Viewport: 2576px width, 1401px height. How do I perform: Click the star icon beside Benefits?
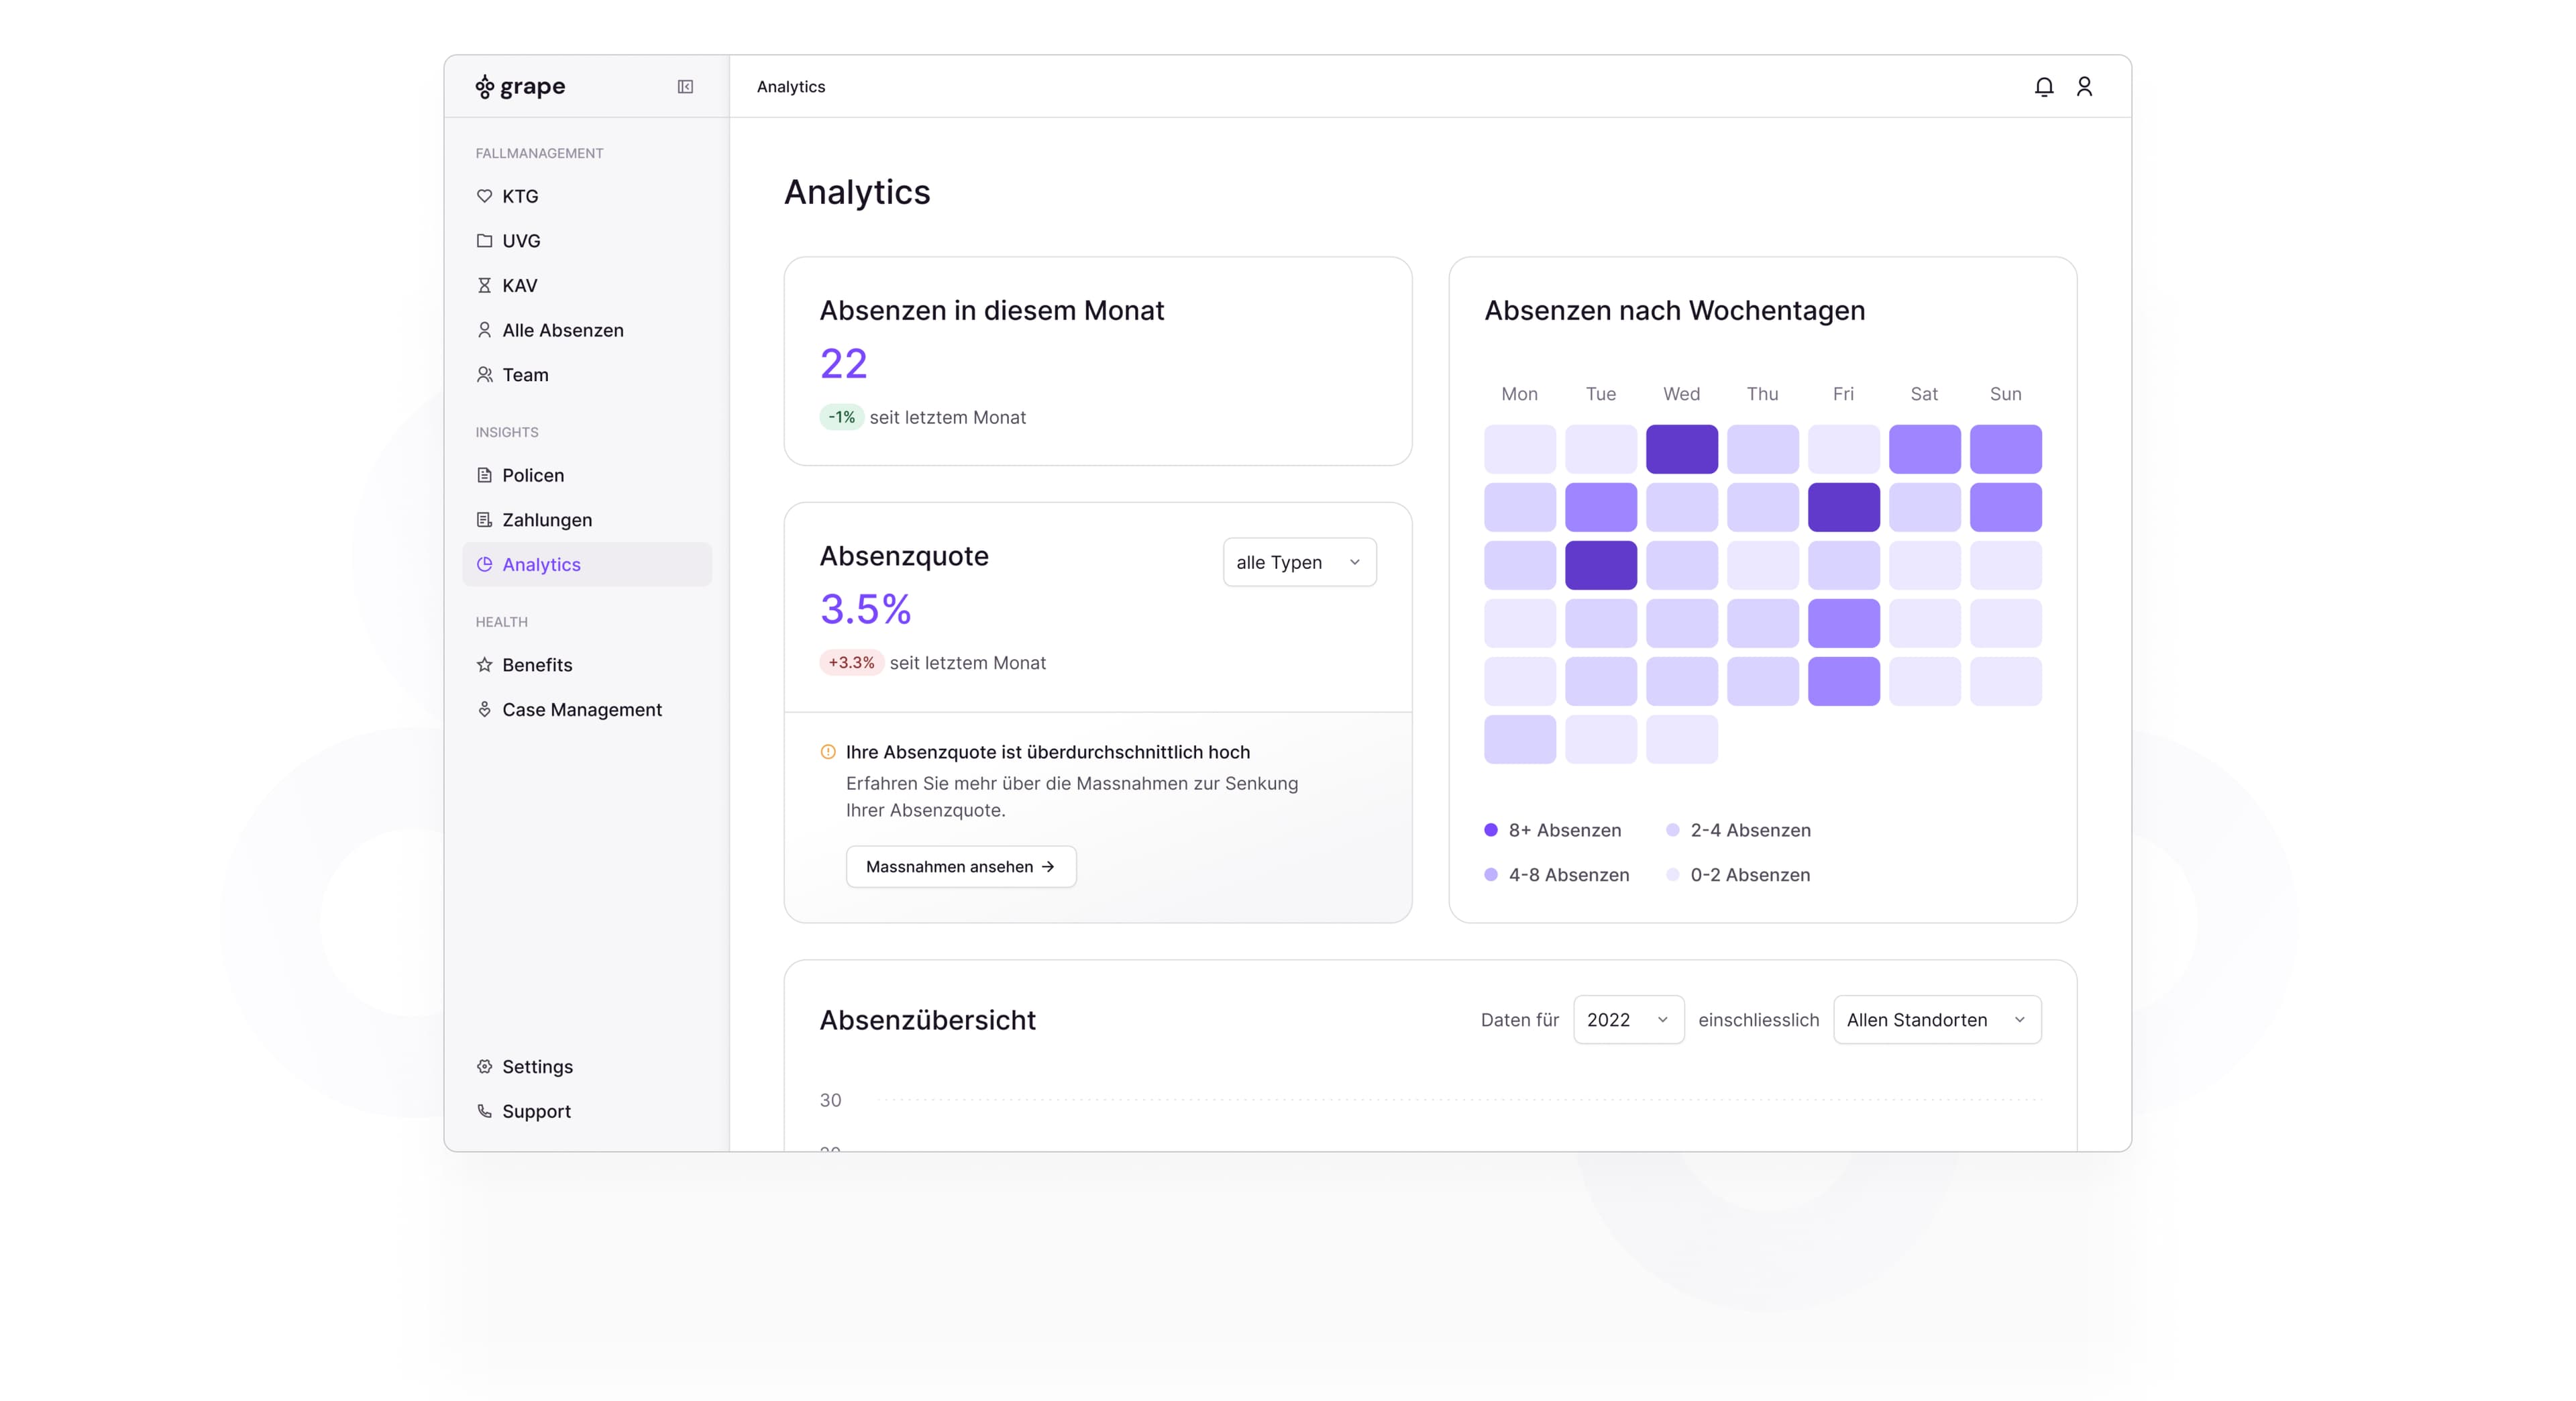[x=484, y=665]
